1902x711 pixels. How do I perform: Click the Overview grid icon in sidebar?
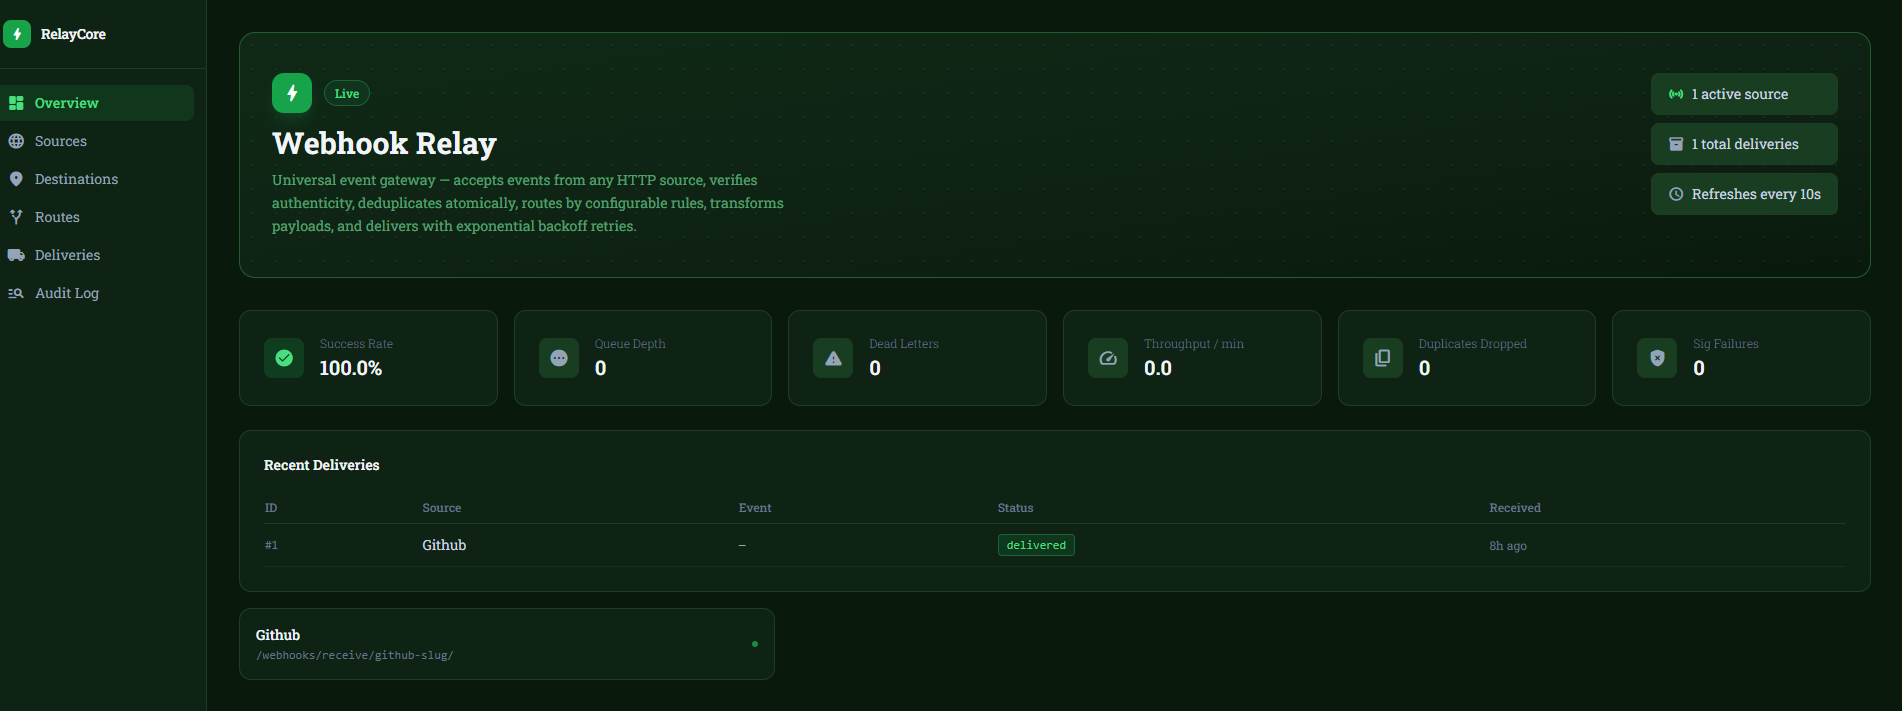click(x=16, y=103)
